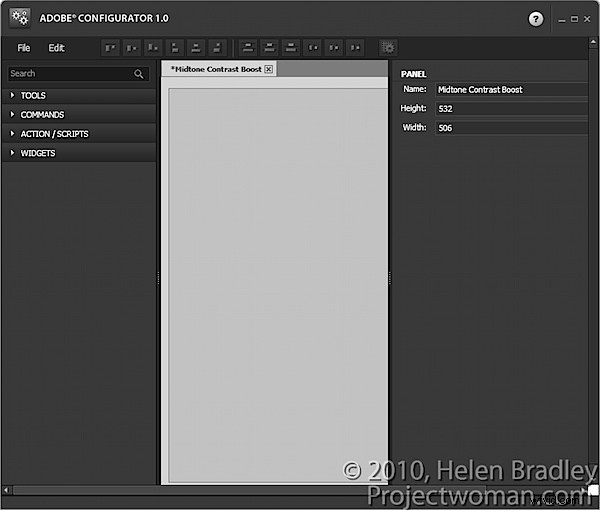Image resolution: width=600 pixels, height=510 pixels.
Task: Select the Midtone Contrast Boost tab
Action: 216,69
